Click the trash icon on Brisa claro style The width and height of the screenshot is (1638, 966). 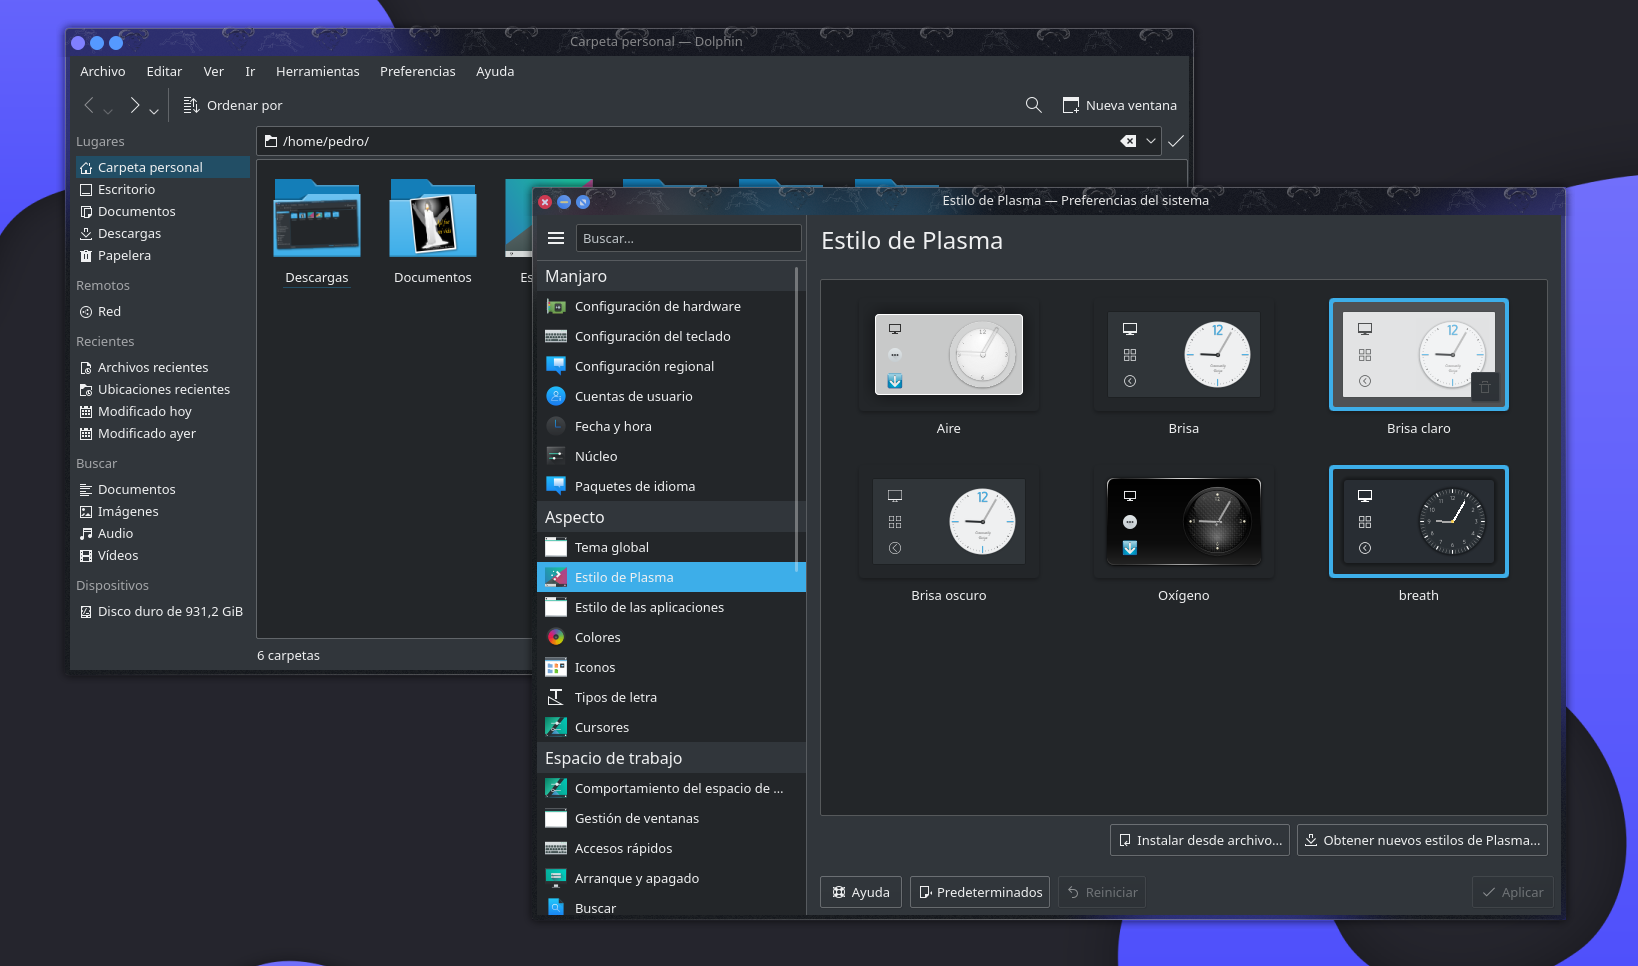click(x=1485, y=387)
